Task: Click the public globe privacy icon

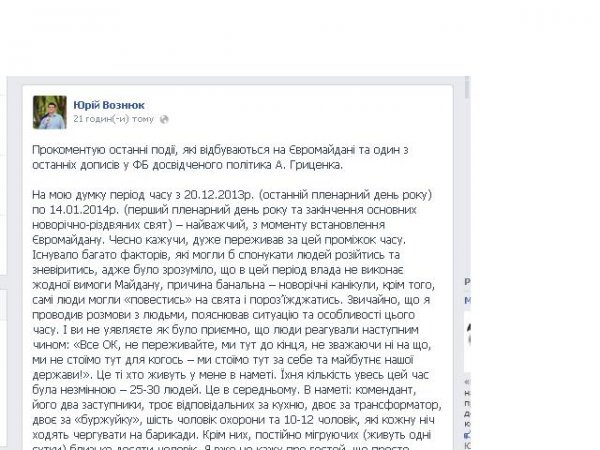Action: [163, 118]
